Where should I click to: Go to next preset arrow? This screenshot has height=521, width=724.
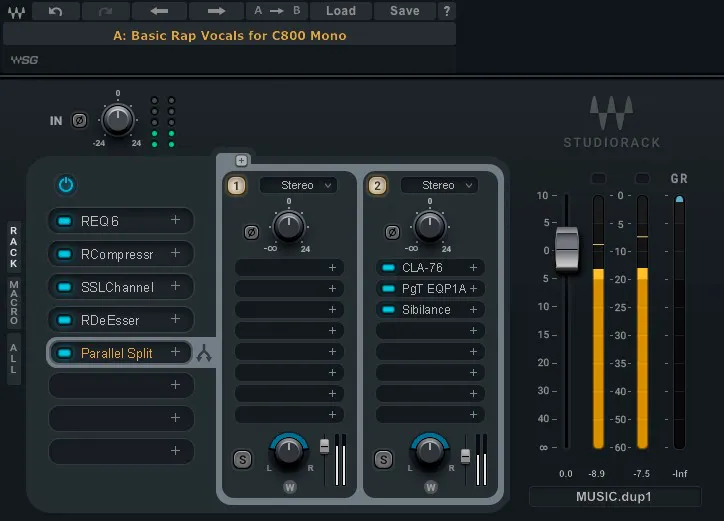[x=216, y=11]
